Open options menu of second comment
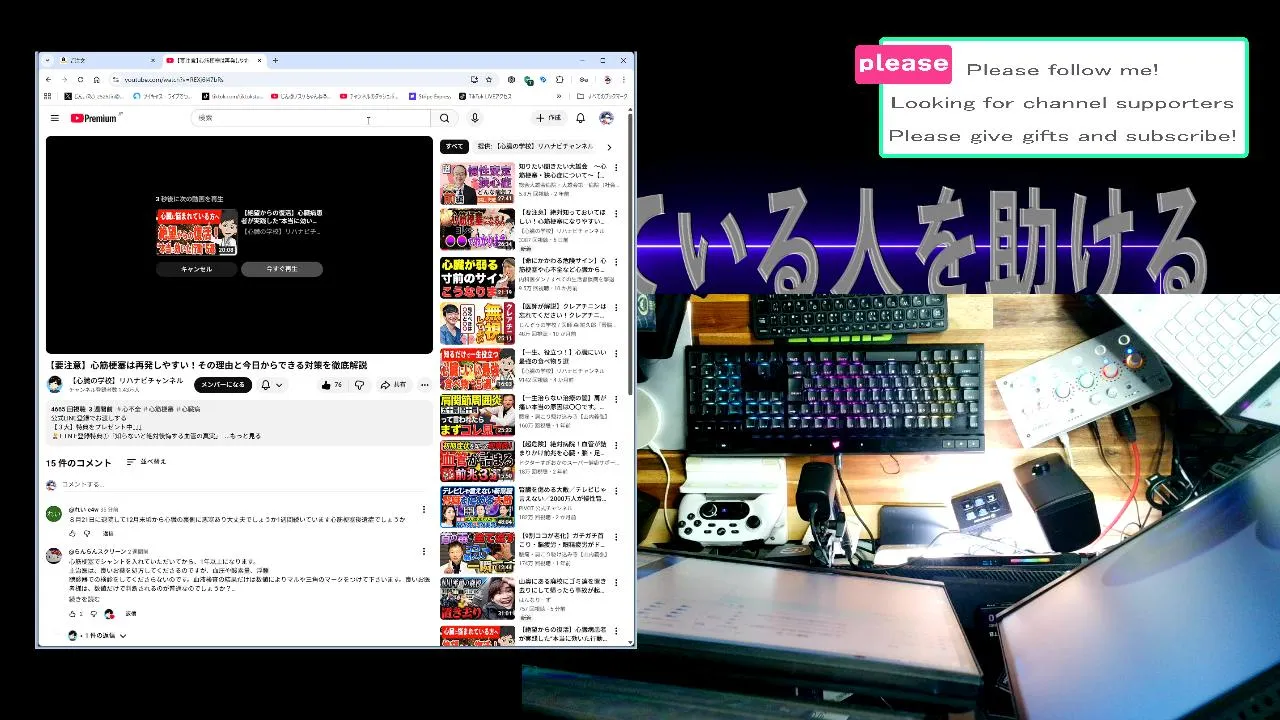This screenshot has height=720, width=1280. 423,552
